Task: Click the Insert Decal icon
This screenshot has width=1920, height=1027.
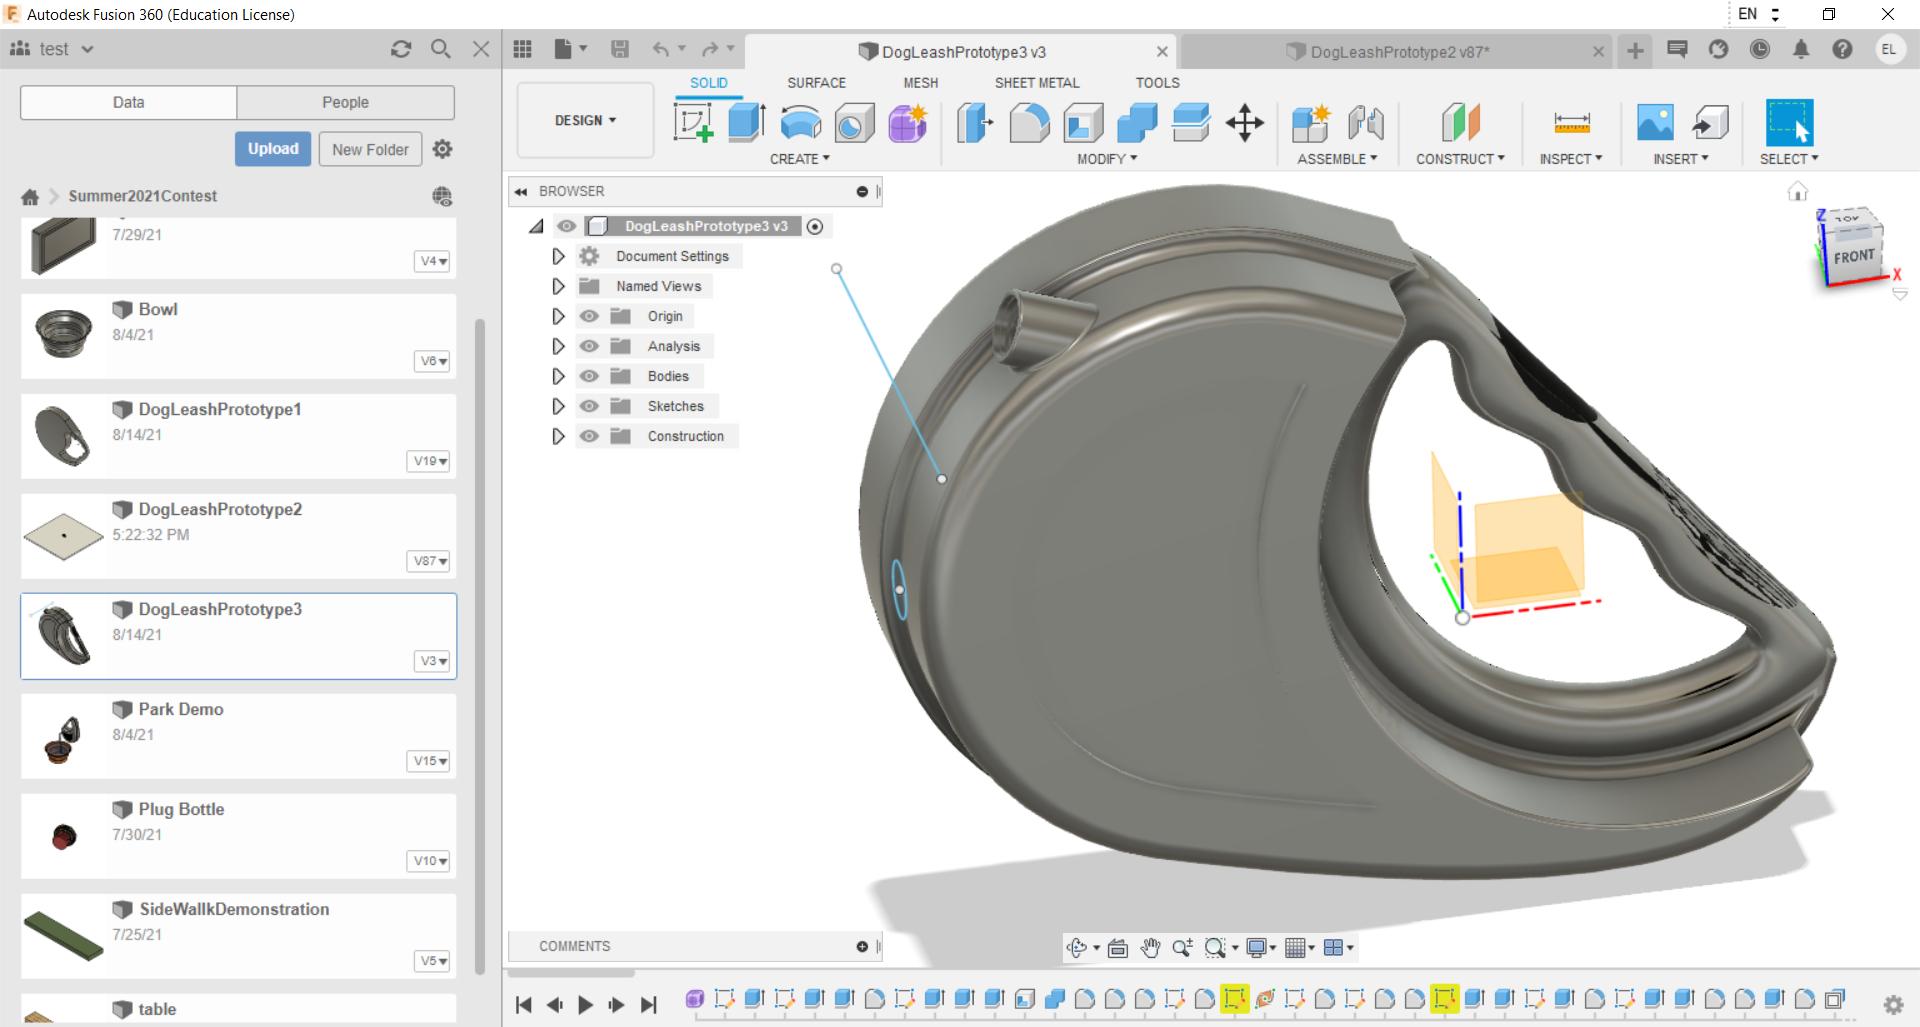Action: coord(1655,123)
